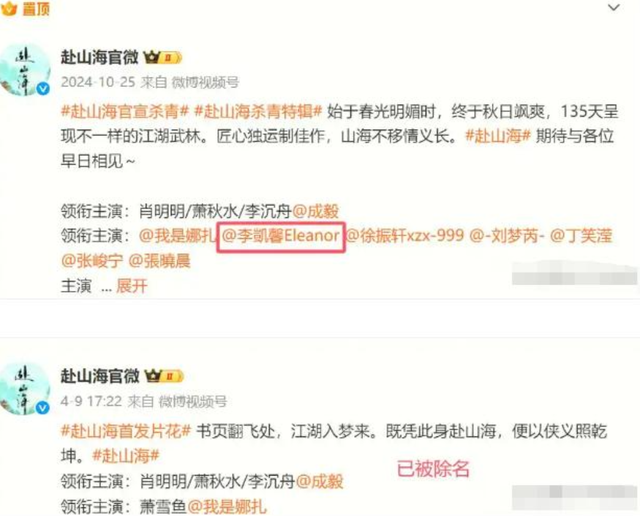Open the mention @我是娜扎 in the second post
640x516 pixels.
point(227,507)
